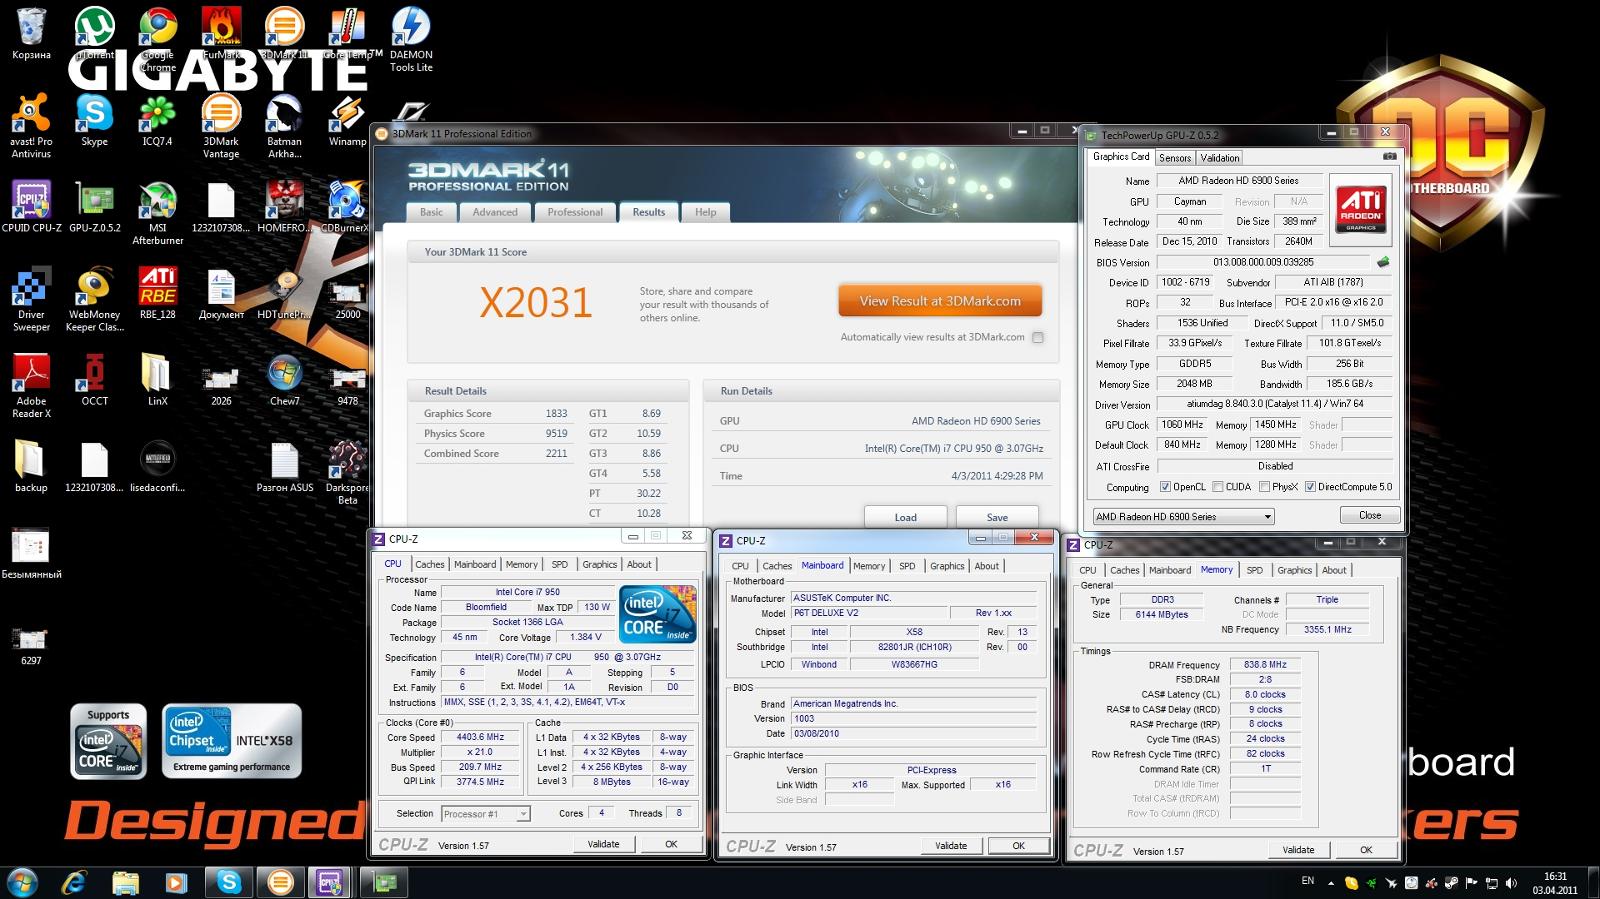Image resolution: width=1600 pixels, height=899 pixels.
Task: Toggle the CUDA checkbox in GPU-Z
Action: coord(1217,487)
